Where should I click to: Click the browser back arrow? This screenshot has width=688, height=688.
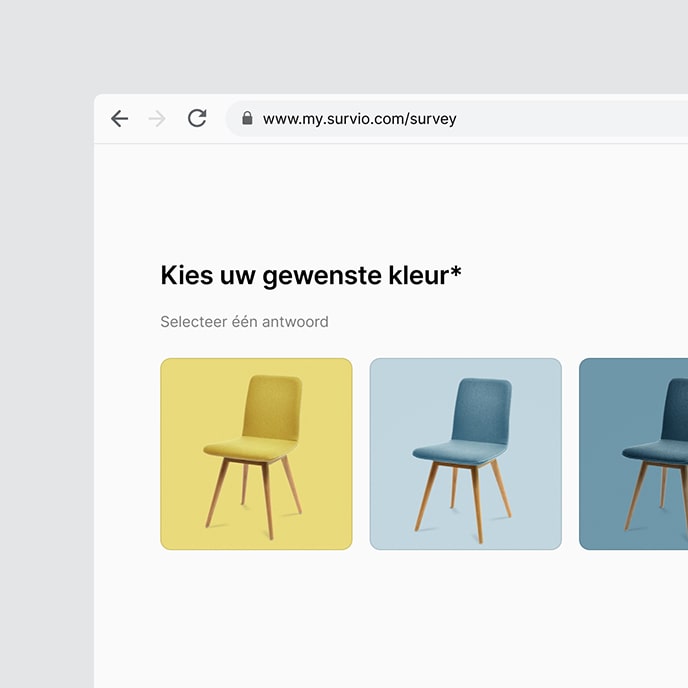click(x=120, y=119)
